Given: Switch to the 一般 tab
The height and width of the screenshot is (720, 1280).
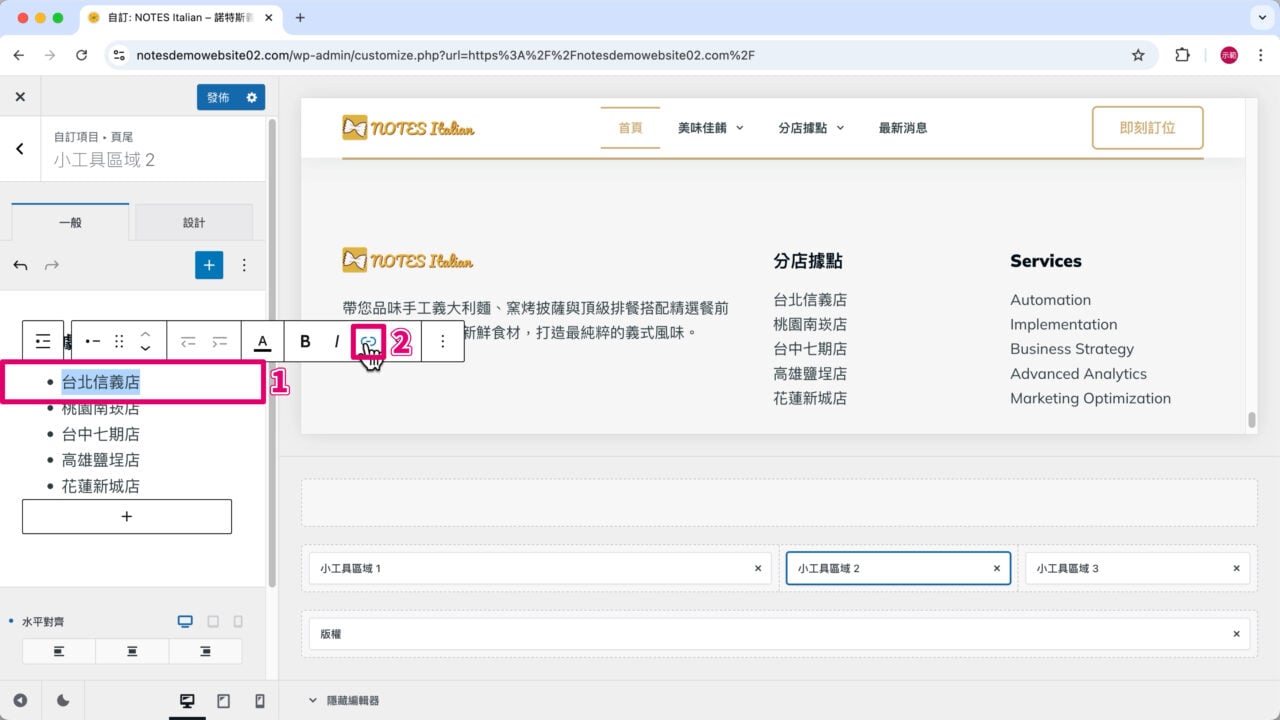Looking at the screenshot, I should point(70,222).
